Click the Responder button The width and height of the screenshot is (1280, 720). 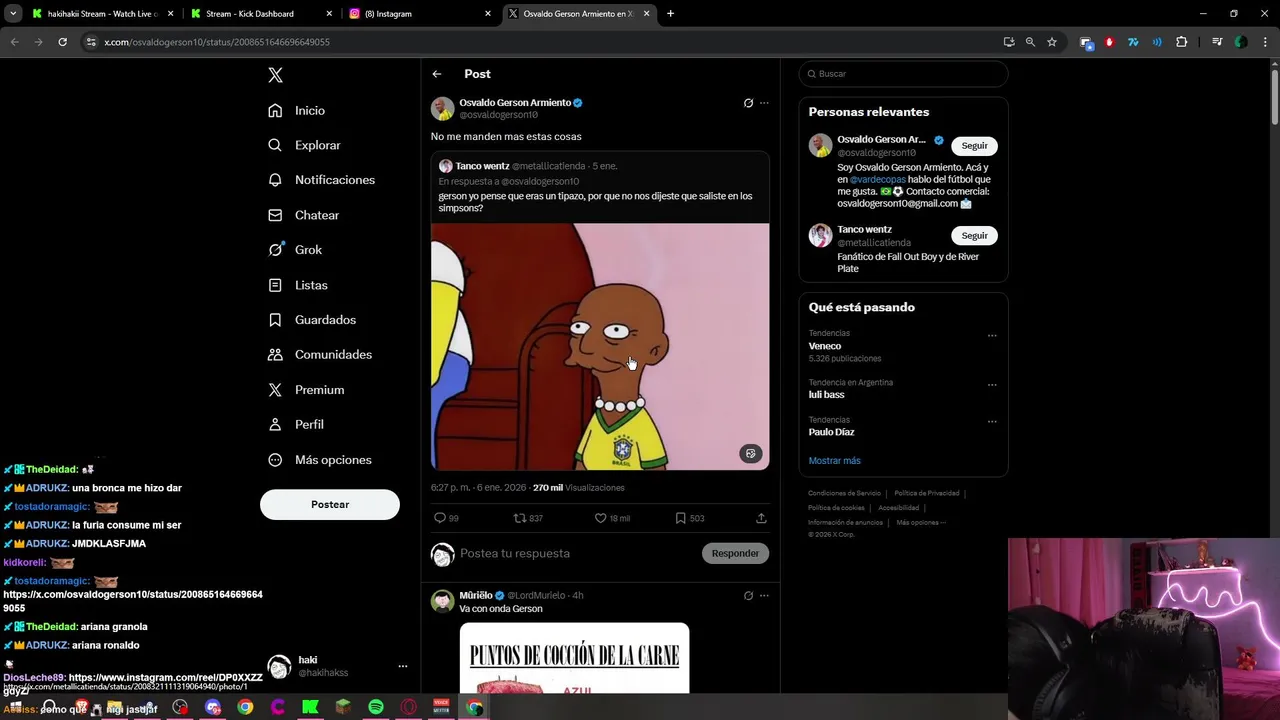[735, 553]
